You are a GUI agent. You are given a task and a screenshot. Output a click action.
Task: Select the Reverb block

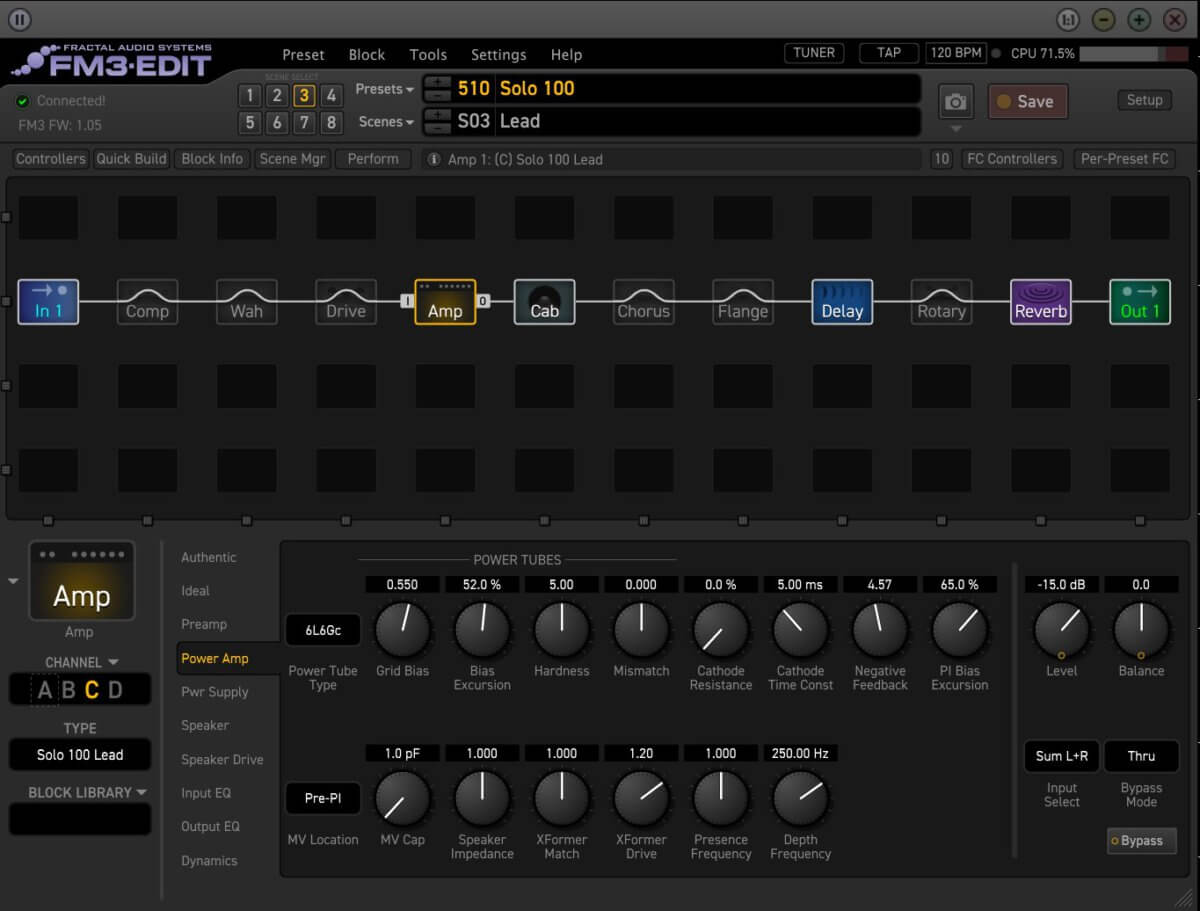(x=1041, y=301)
